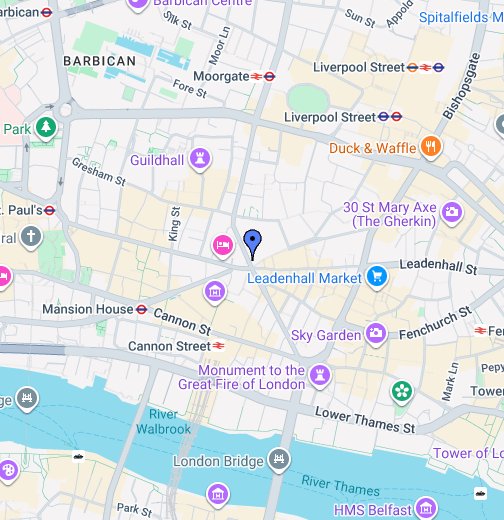Open the Sky Garden camera icon

376,334
